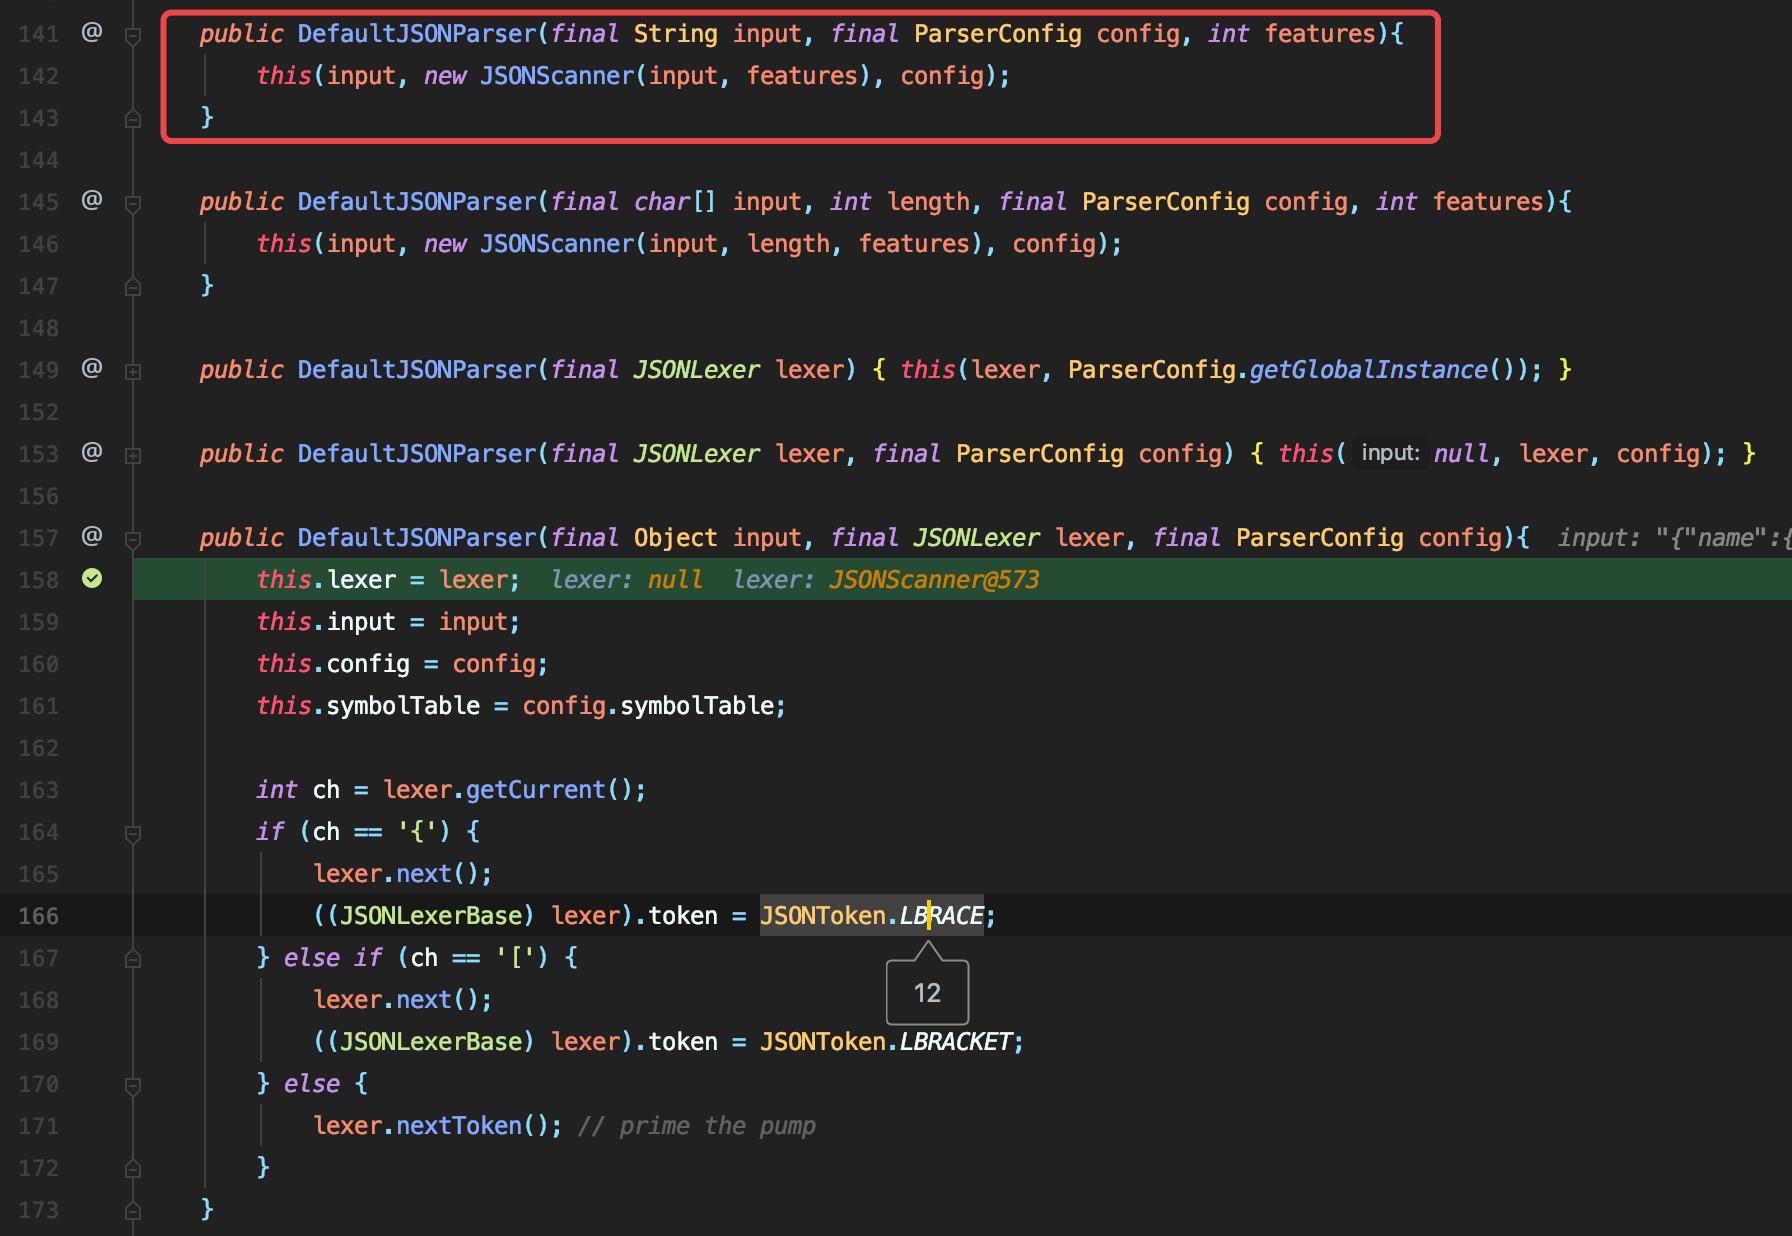
Task: Click the LBRACE constant on line 166
Action: 941,916
